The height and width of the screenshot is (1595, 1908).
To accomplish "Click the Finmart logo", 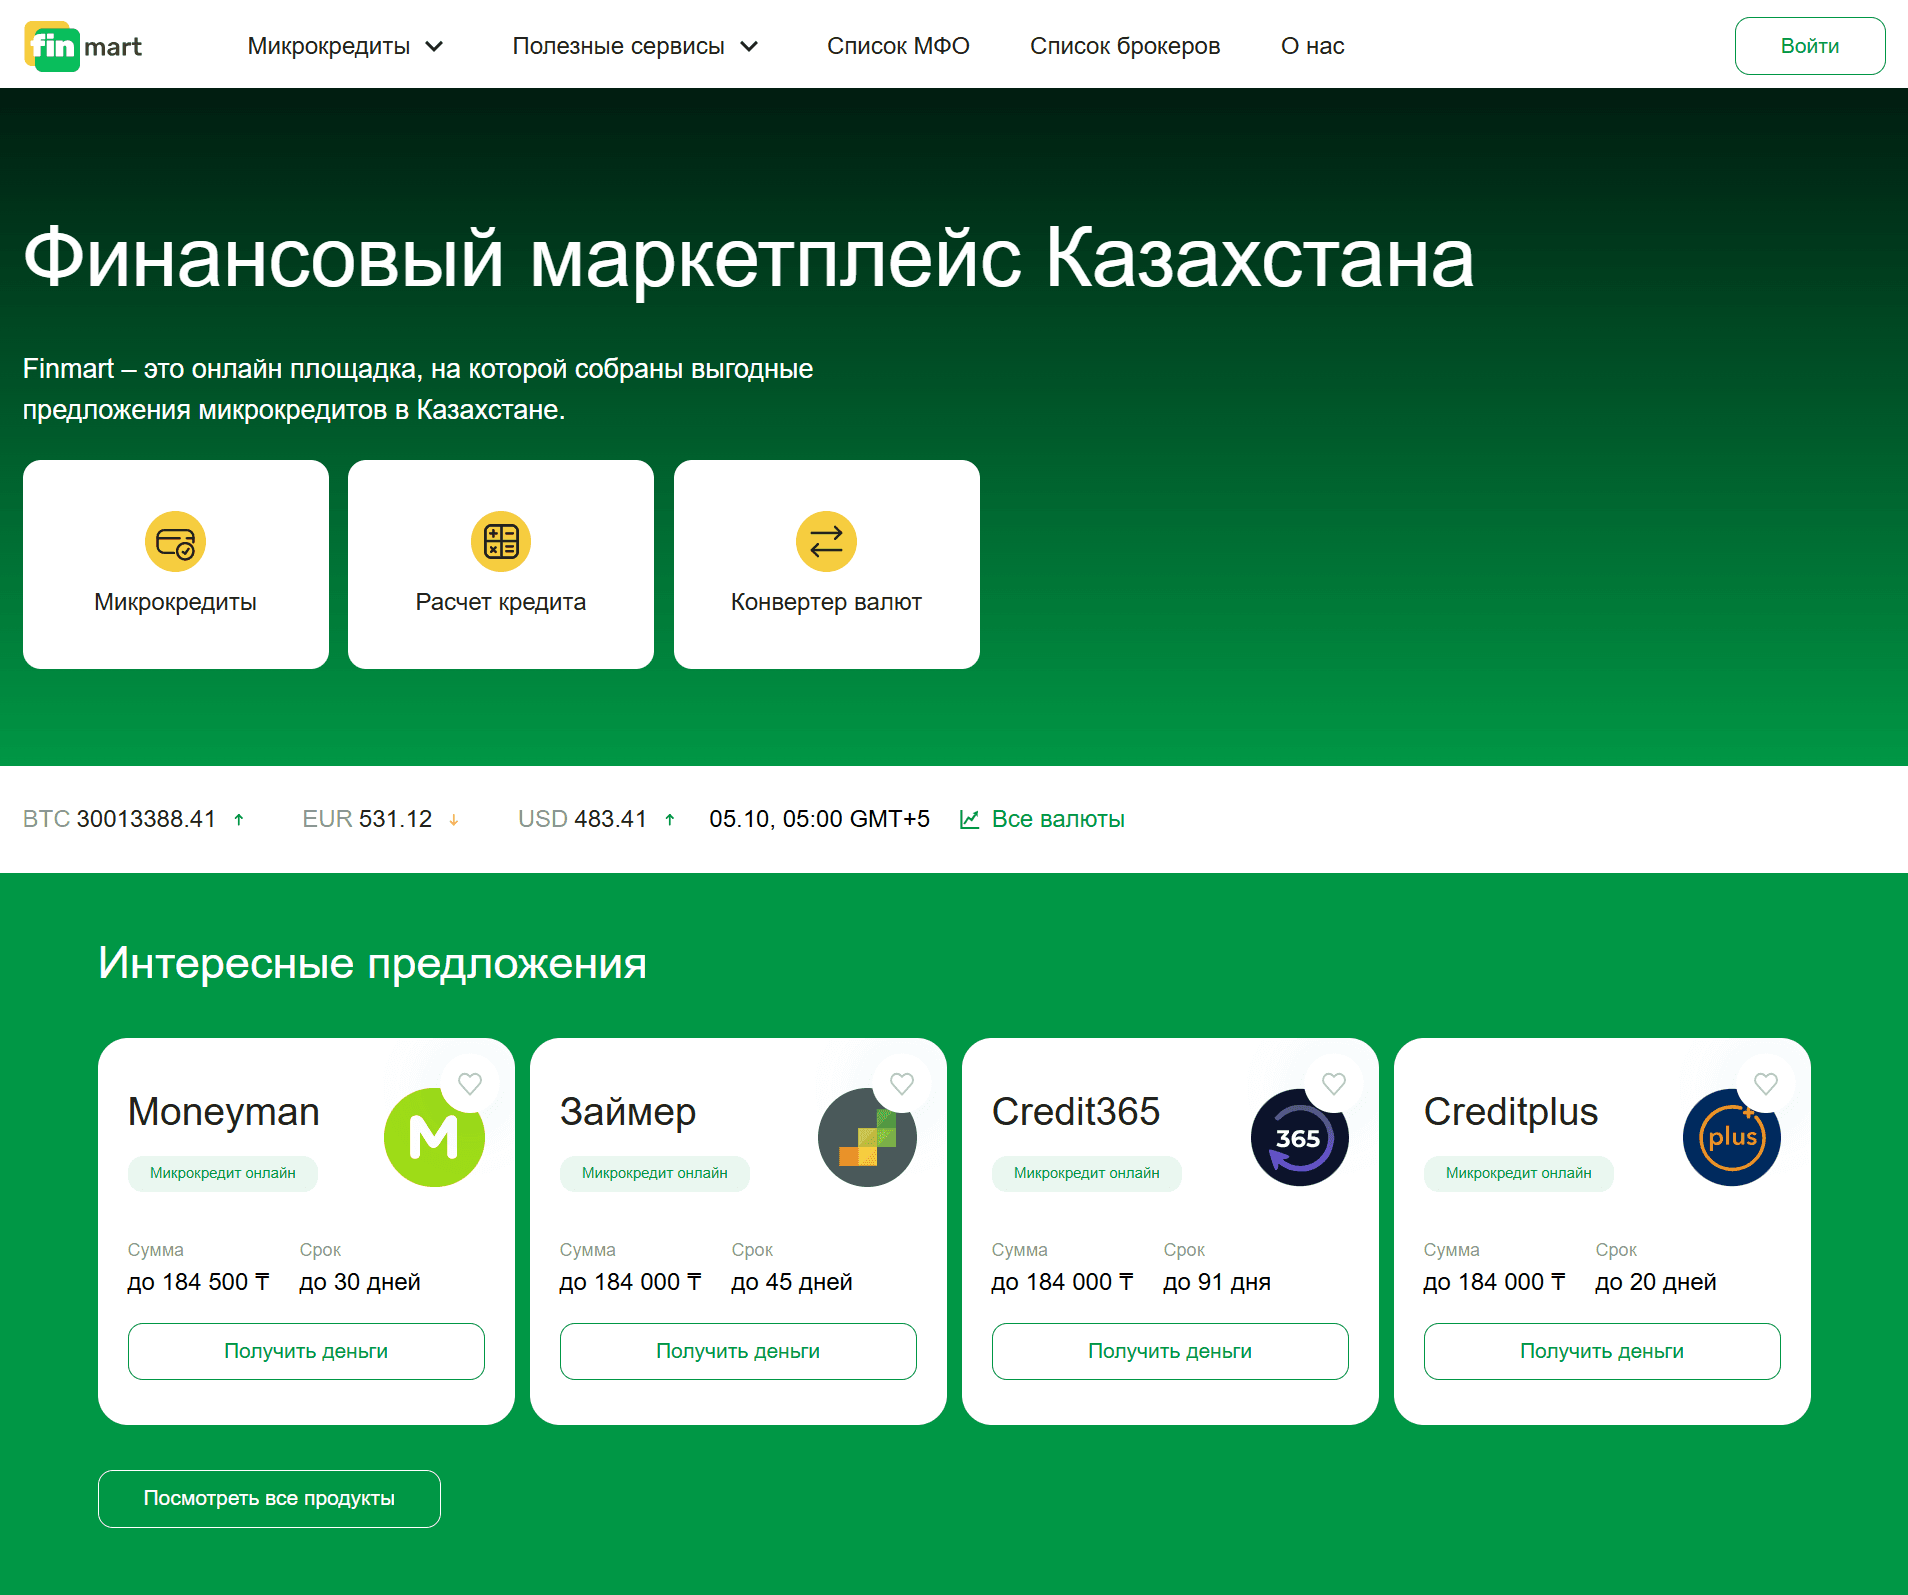I will point(84,45).
